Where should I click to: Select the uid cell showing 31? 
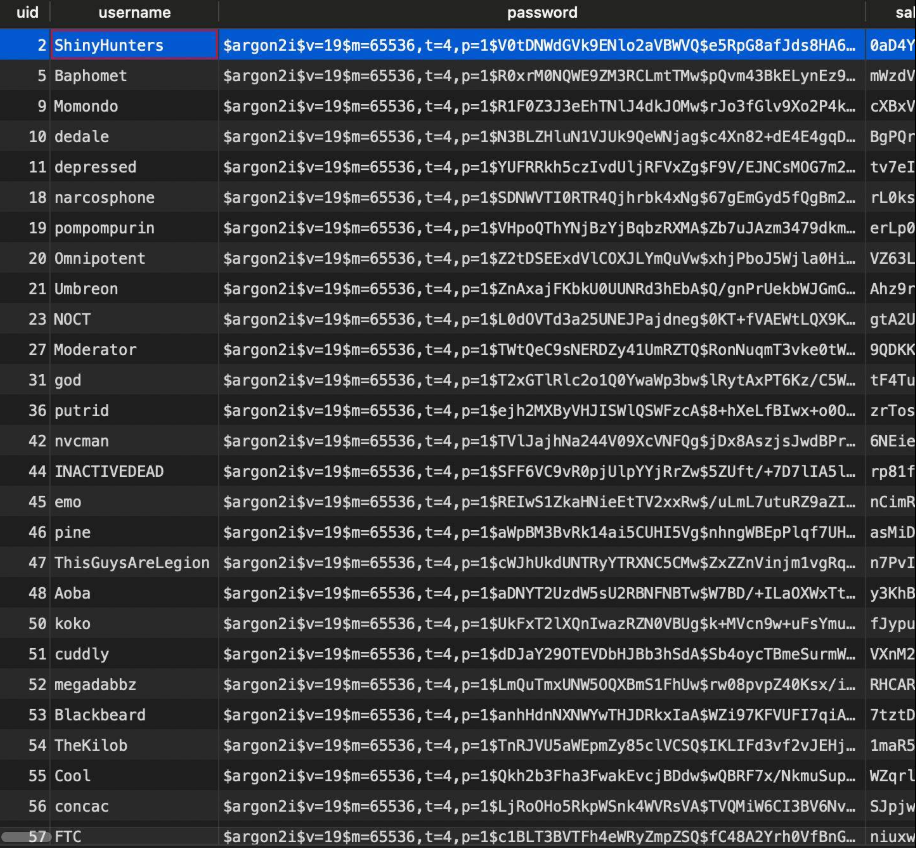coord(38,380)
